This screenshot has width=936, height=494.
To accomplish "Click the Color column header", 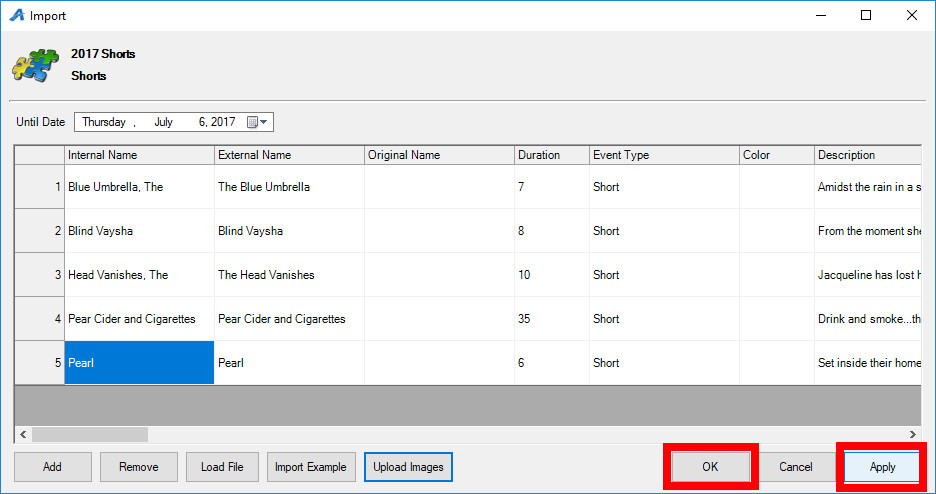I will pyautogui.click(x=777, y=155).
